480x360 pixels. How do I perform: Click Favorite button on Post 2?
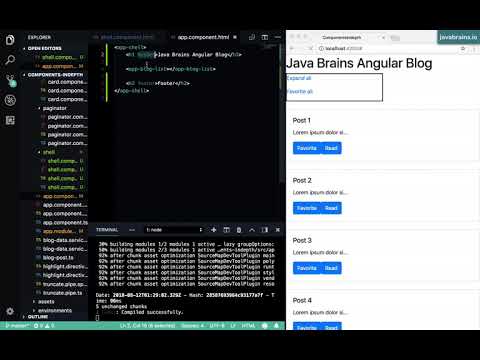tap(307, 208)
